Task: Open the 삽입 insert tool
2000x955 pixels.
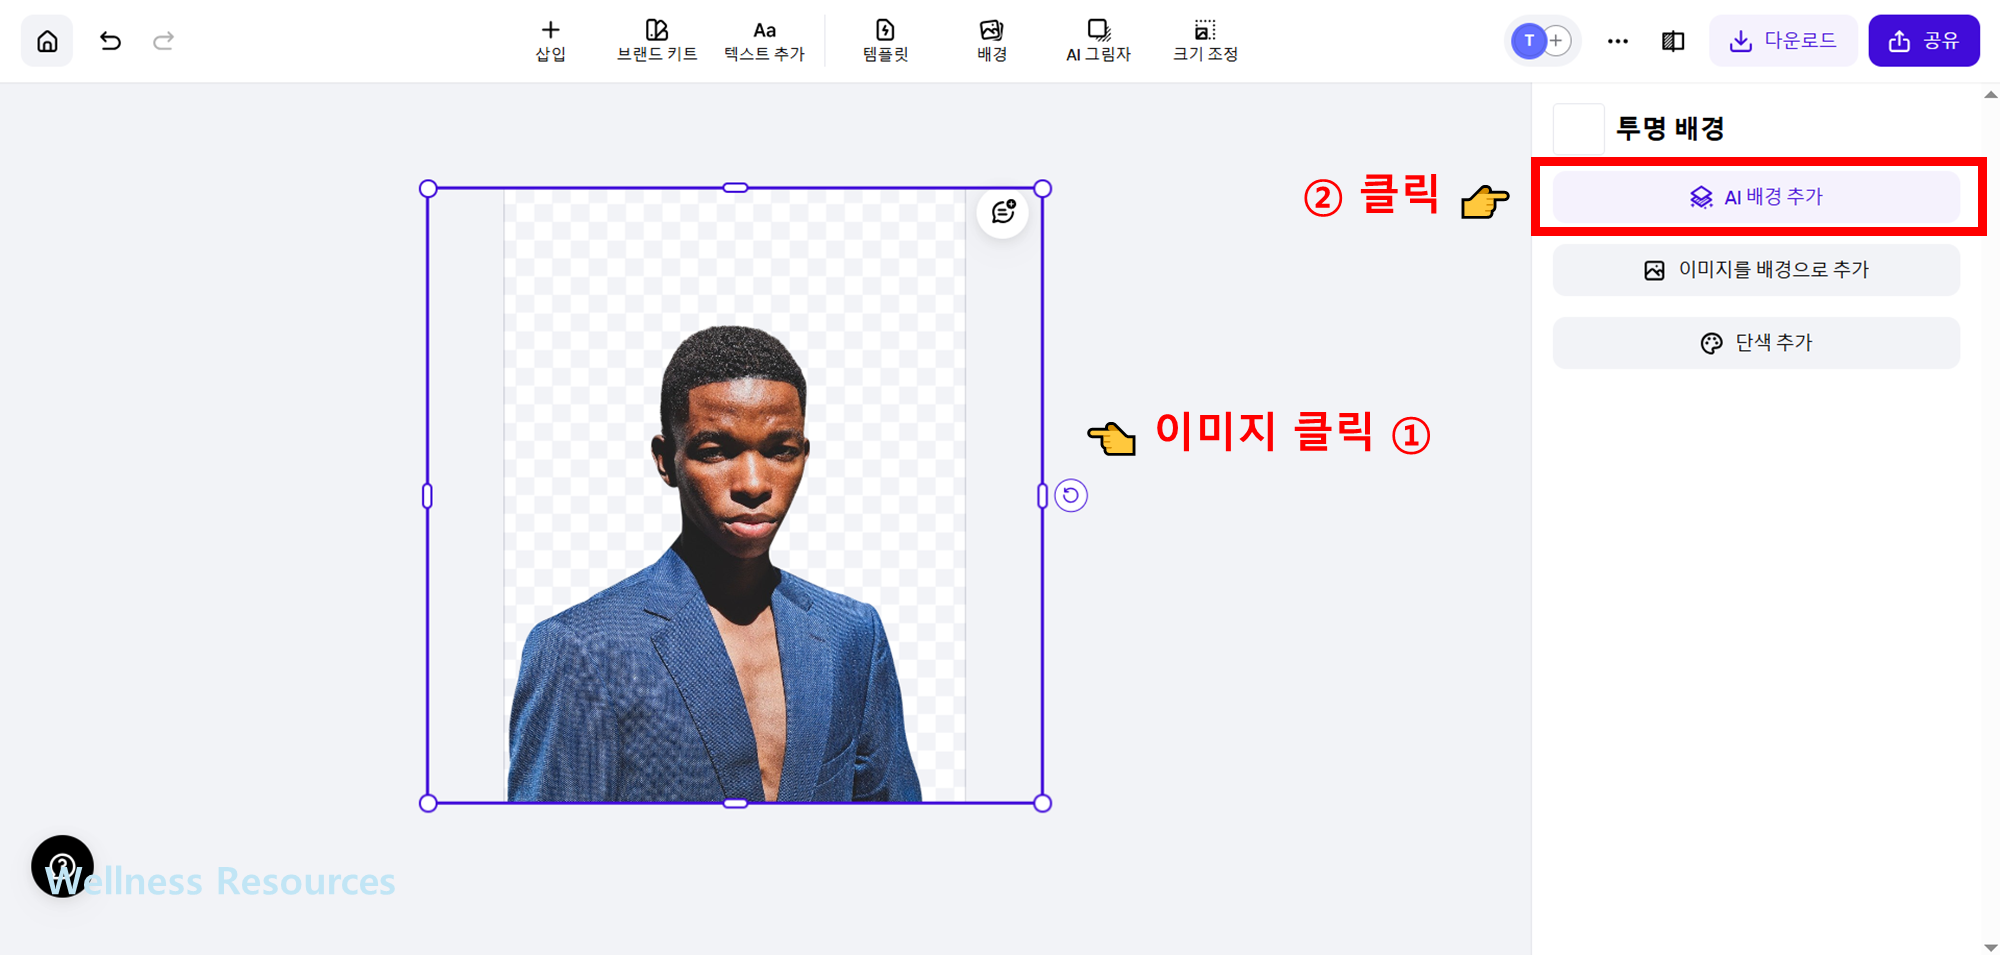Action: 550,41
